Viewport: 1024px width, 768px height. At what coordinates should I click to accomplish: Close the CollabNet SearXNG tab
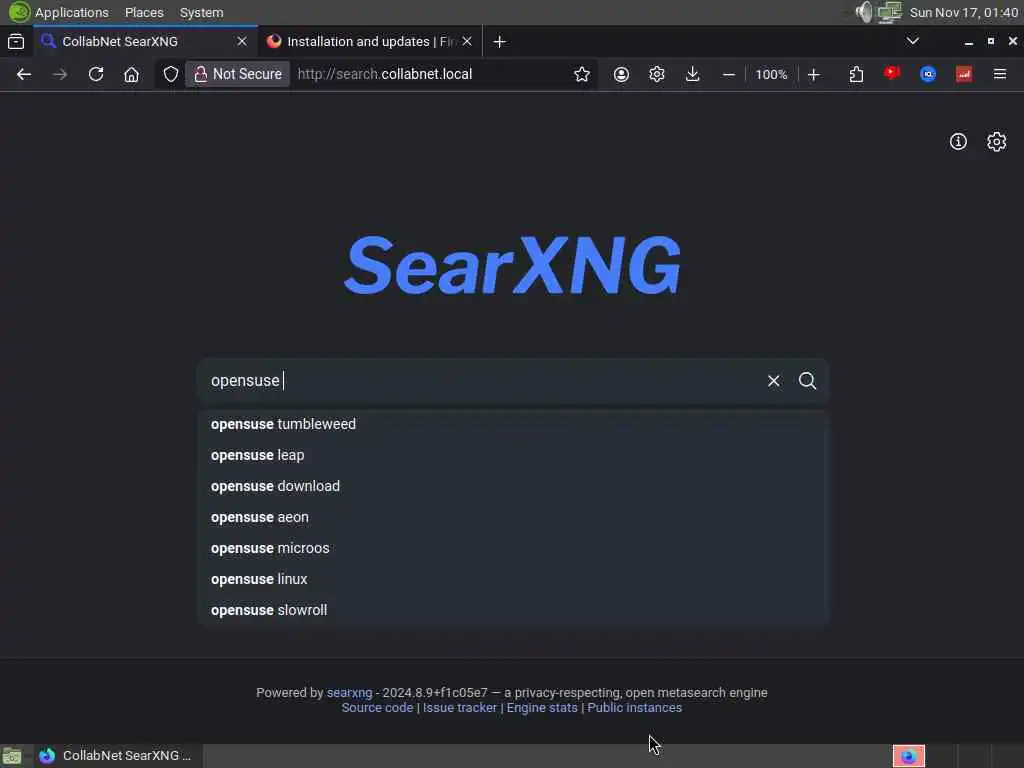tap(242, 41)
